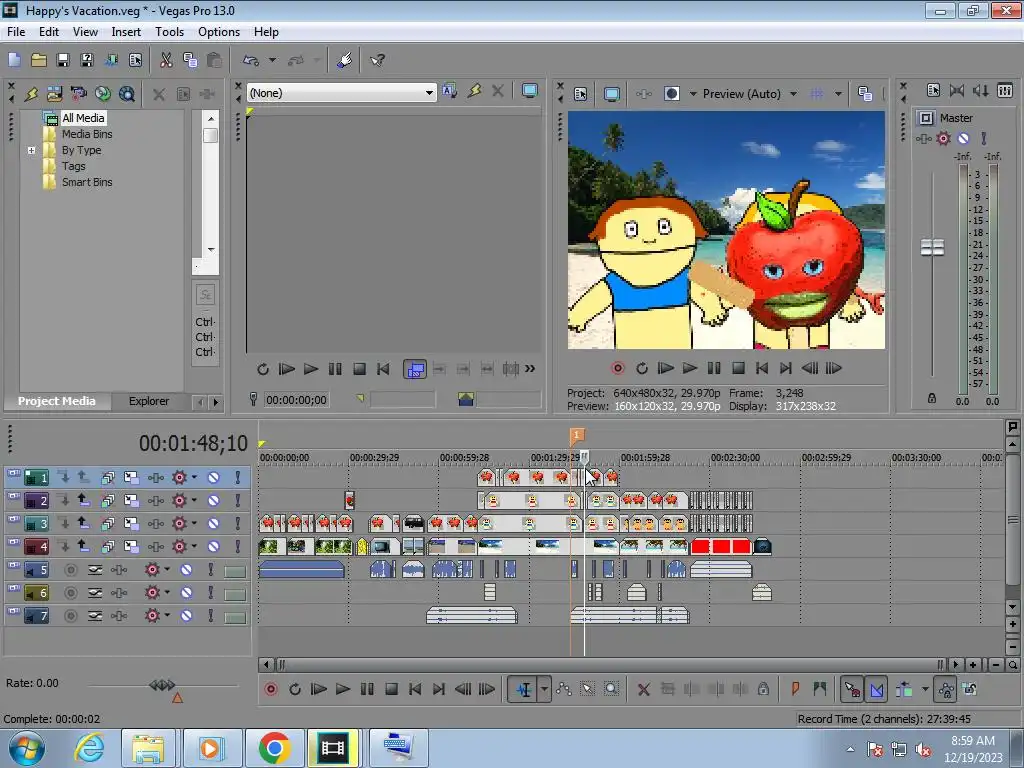Open the Undo history dropdown arrow
Image resolution: width=1024 pixels, height=768 pixels.
coord(272,60)
